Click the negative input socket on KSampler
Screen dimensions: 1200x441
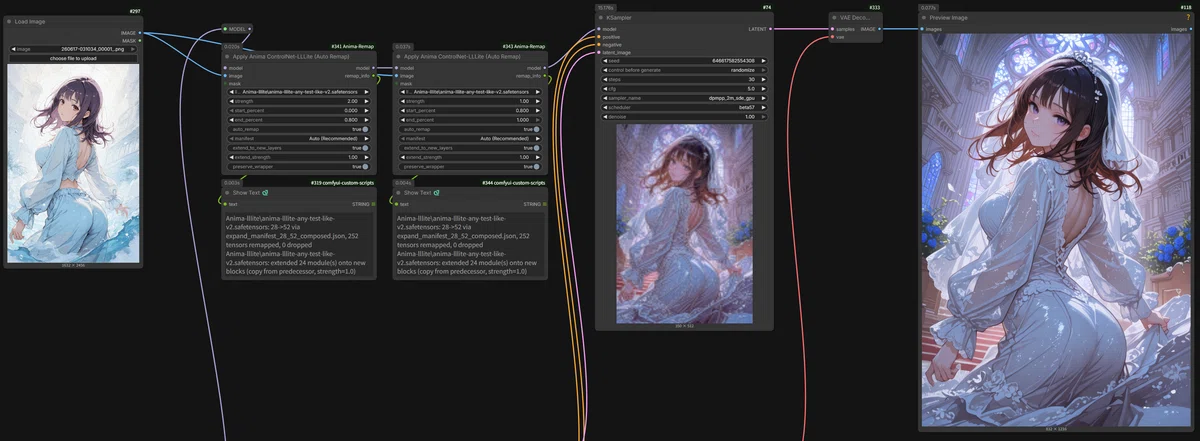pyautogui.click(x=599, y=45)
